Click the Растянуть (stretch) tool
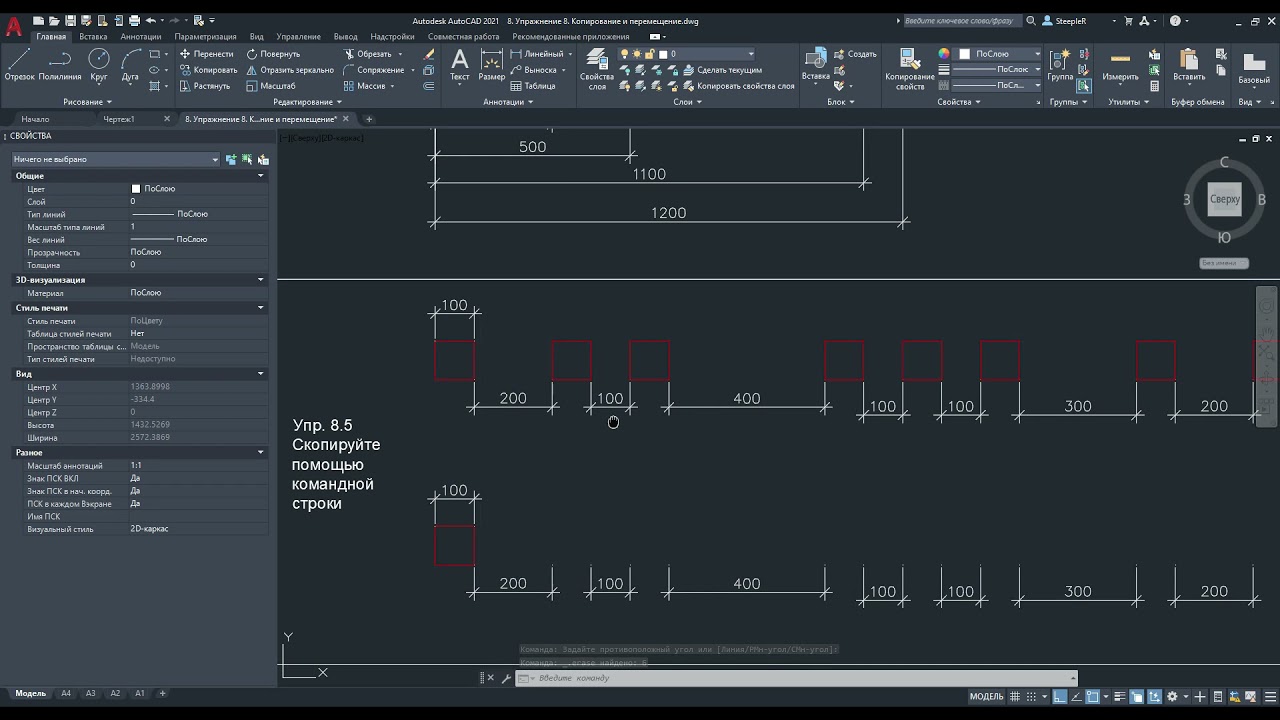Image resolution: width=1280 pixels, height=720 pixels. click(x=205, y=86)
